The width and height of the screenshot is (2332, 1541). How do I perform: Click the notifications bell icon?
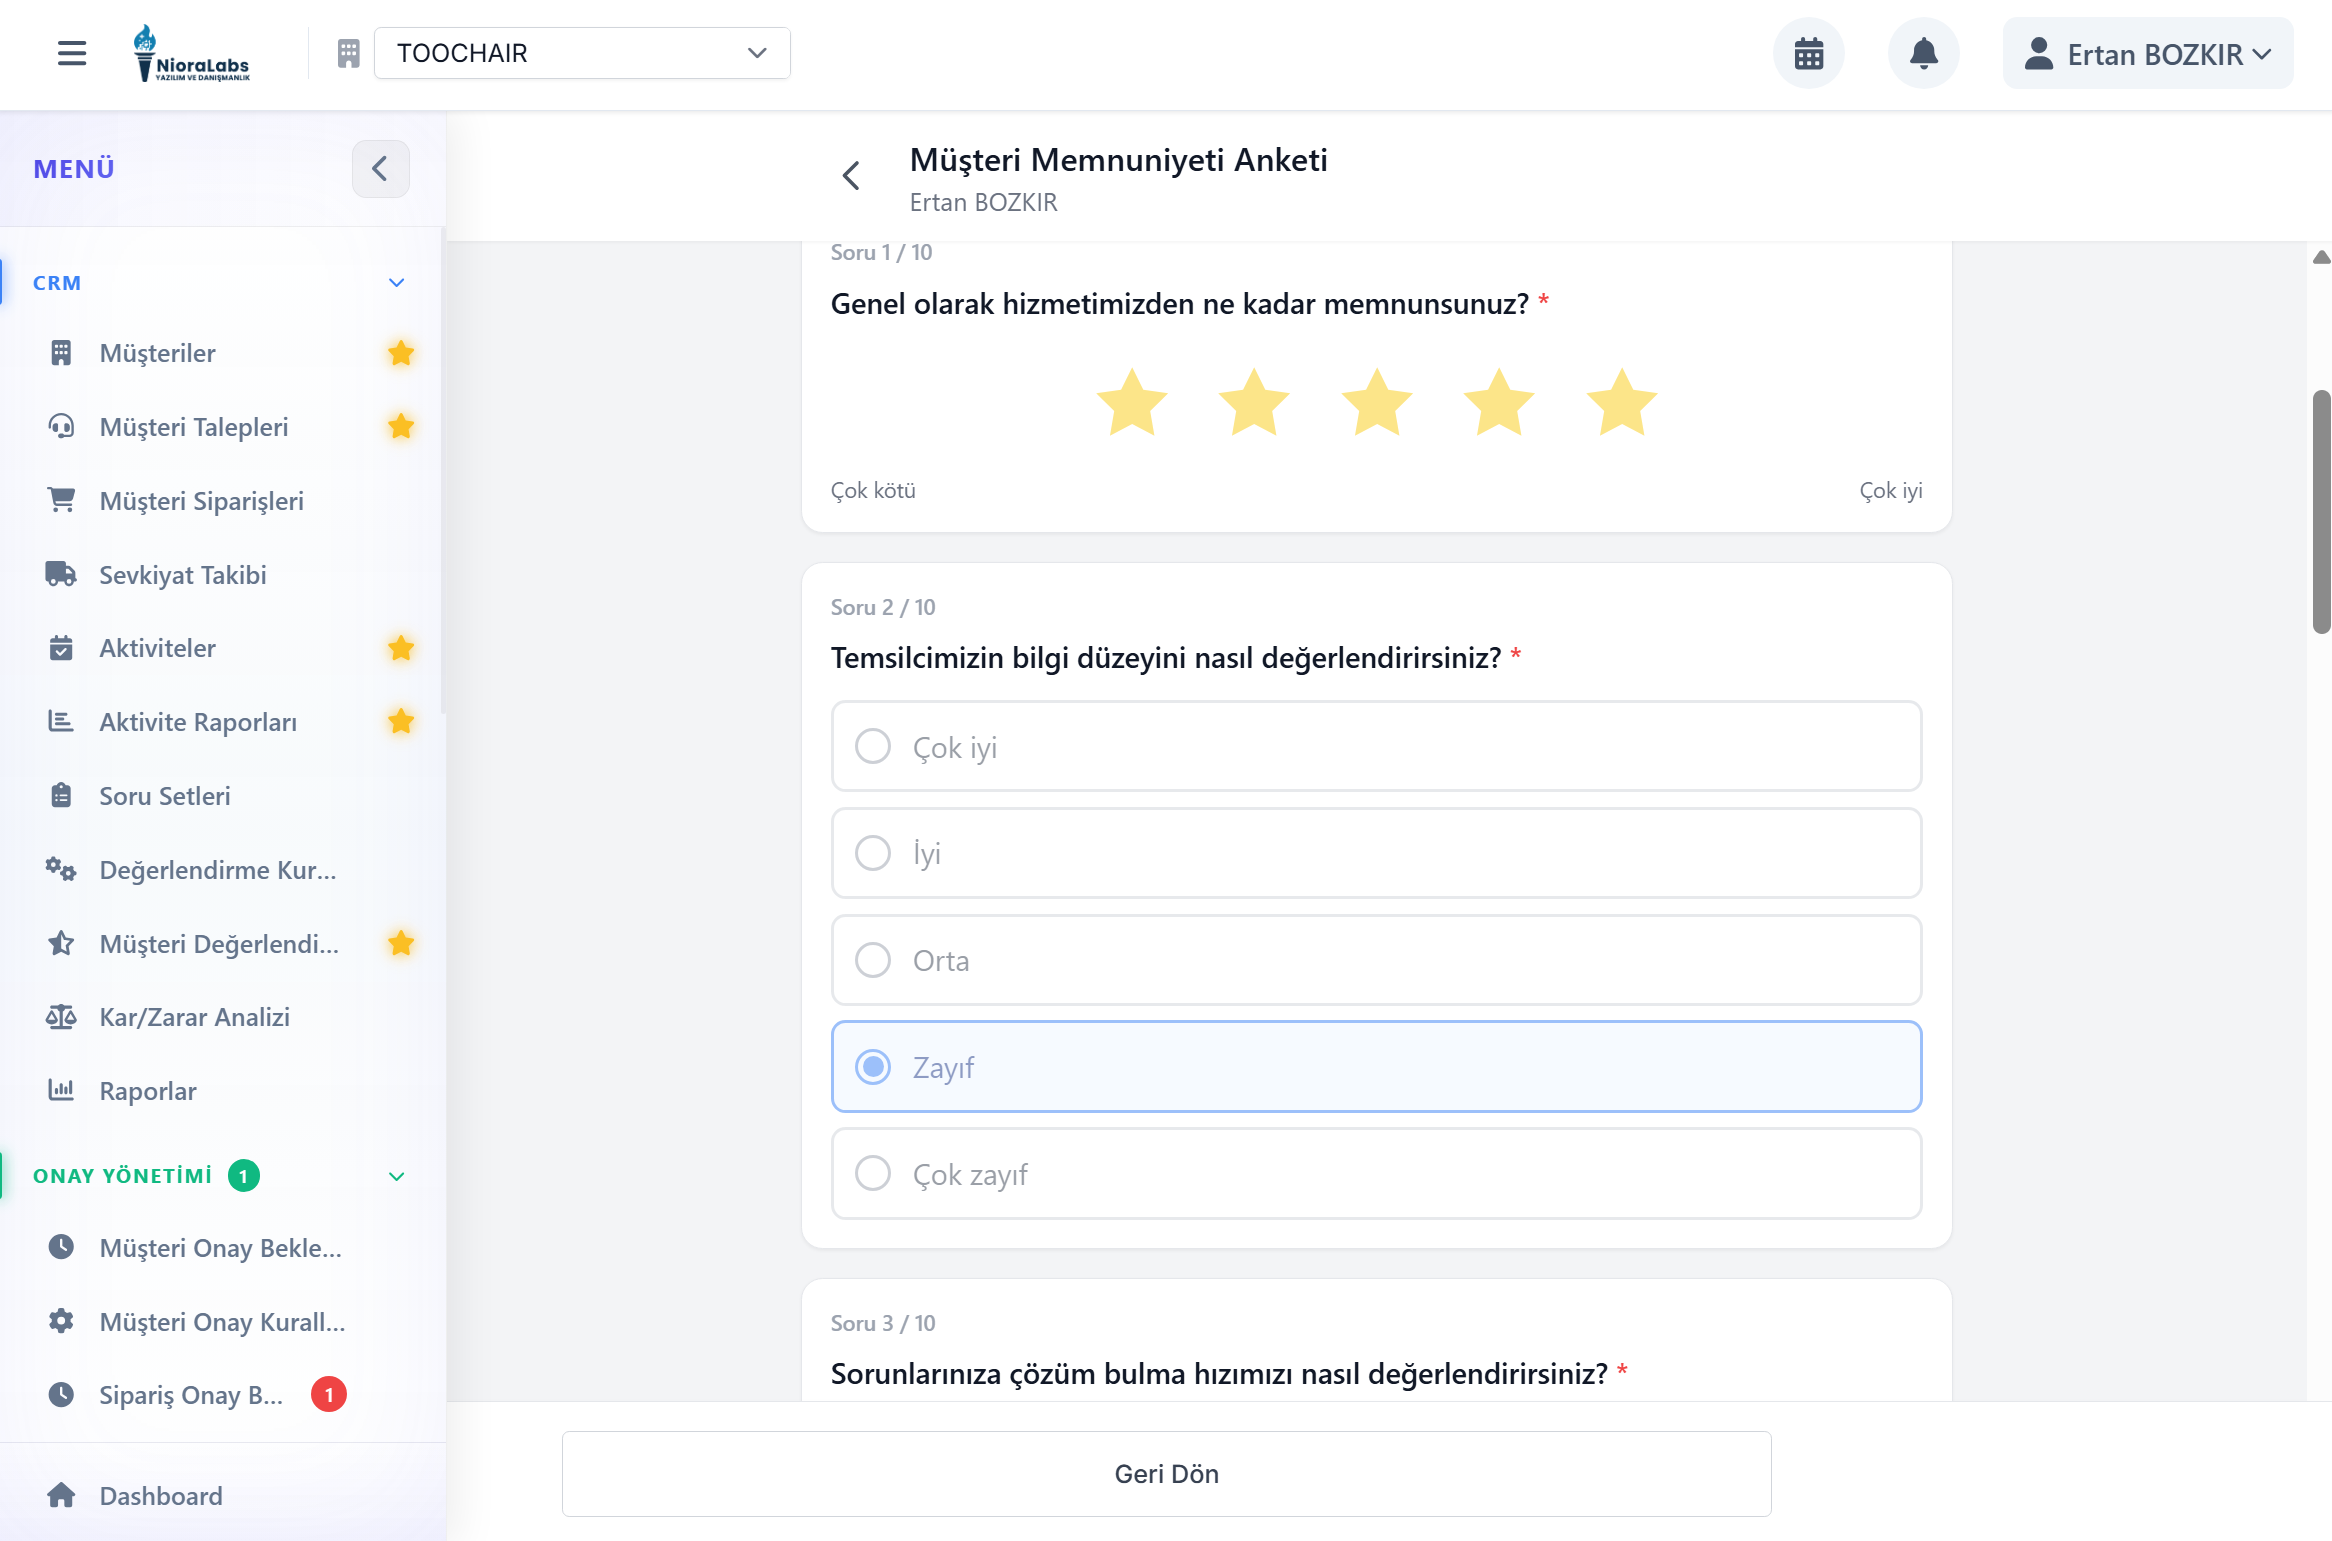[x=1922, y=53]
